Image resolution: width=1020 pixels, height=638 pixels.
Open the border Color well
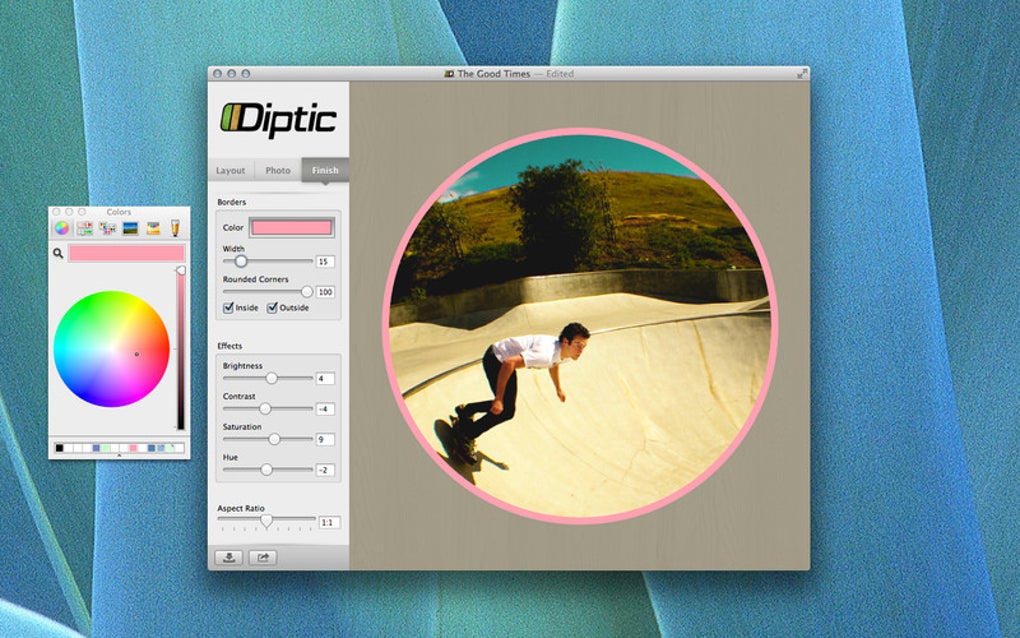(x=292, y=228)
